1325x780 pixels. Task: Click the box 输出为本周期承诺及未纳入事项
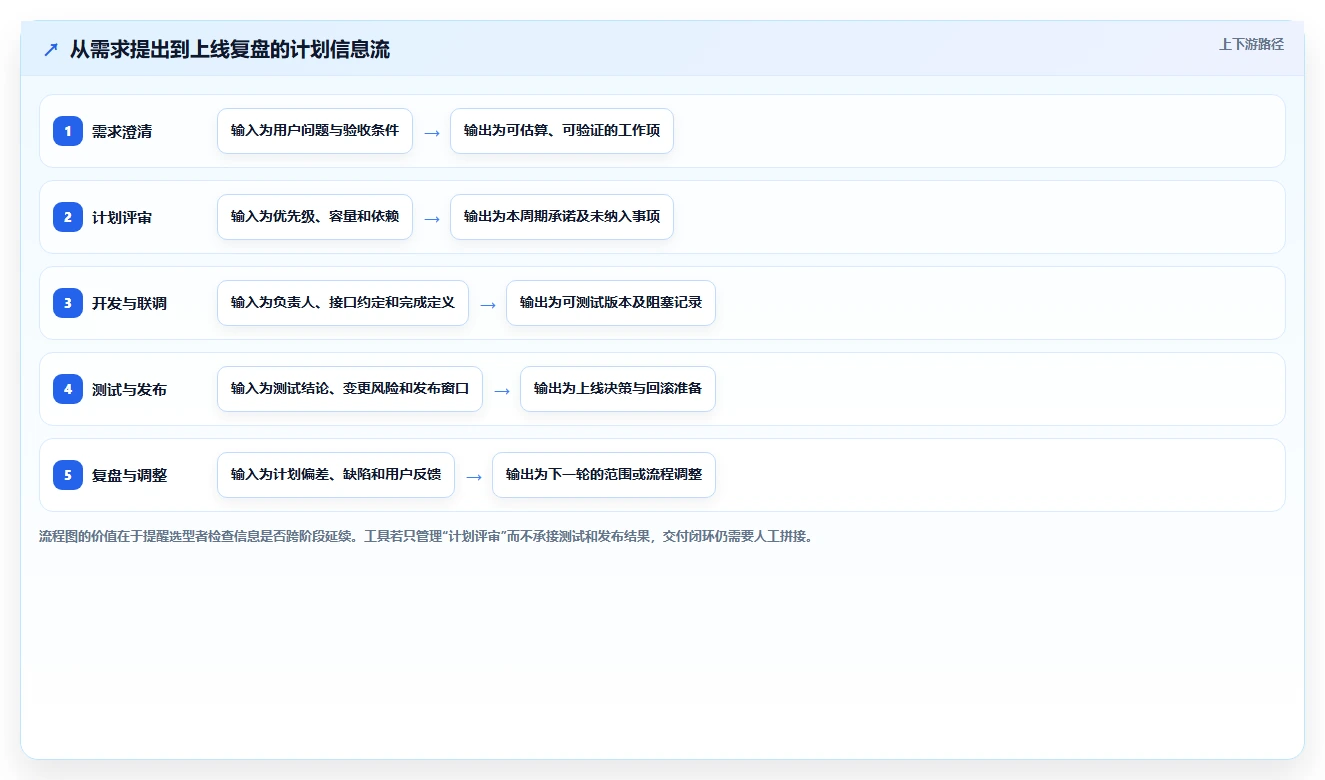tap(562, 217)
